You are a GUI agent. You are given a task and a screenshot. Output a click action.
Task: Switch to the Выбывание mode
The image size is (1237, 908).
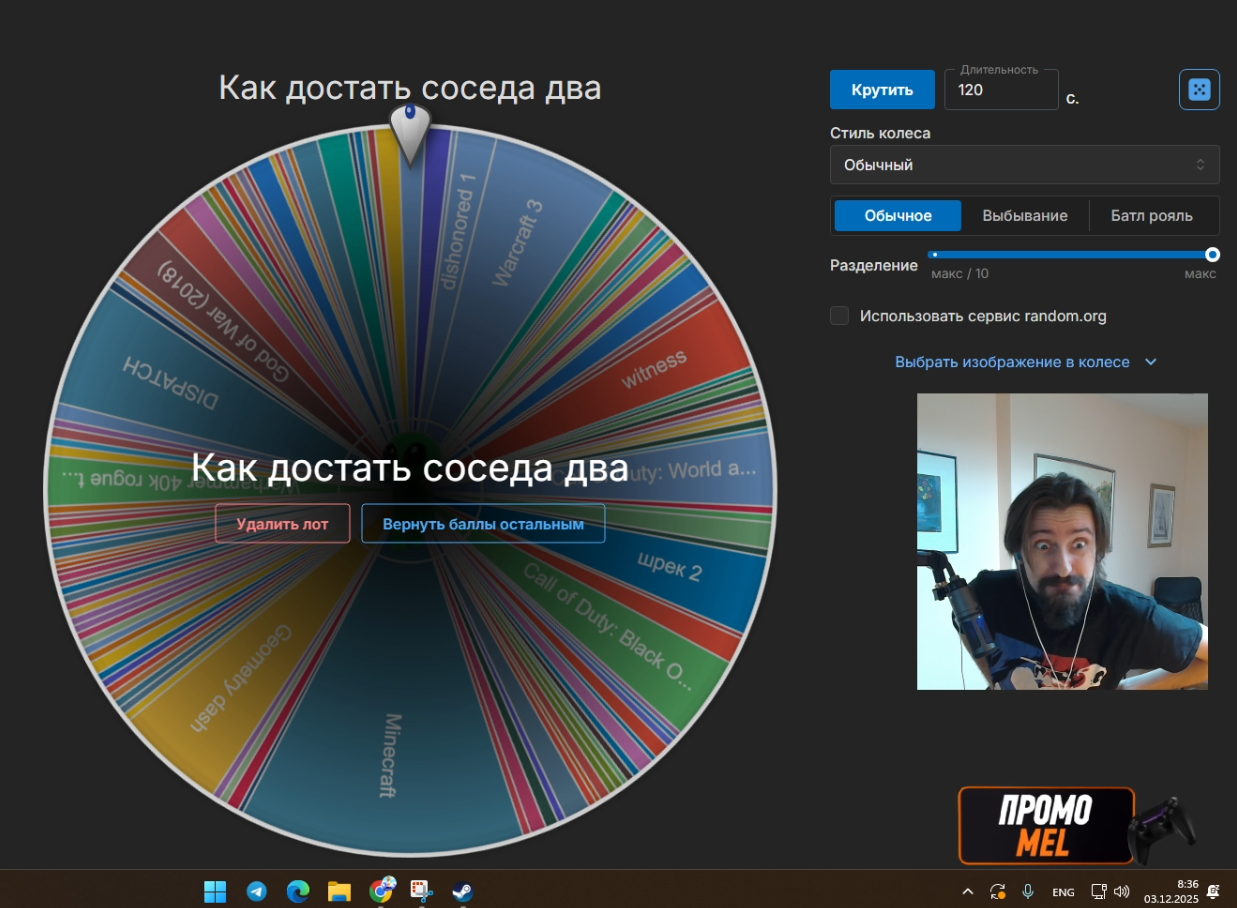[1025, 216]
